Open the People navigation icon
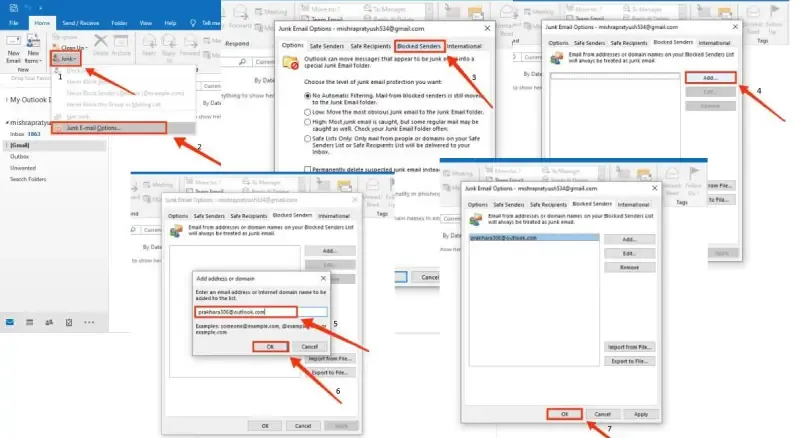 pos(49,322)
